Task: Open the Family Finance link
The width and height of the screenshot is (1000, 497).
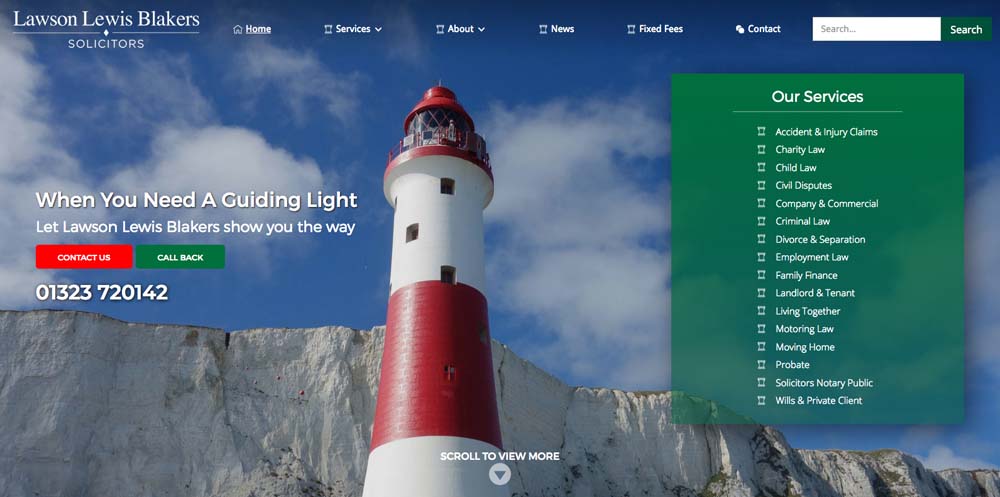Action: 807,275
